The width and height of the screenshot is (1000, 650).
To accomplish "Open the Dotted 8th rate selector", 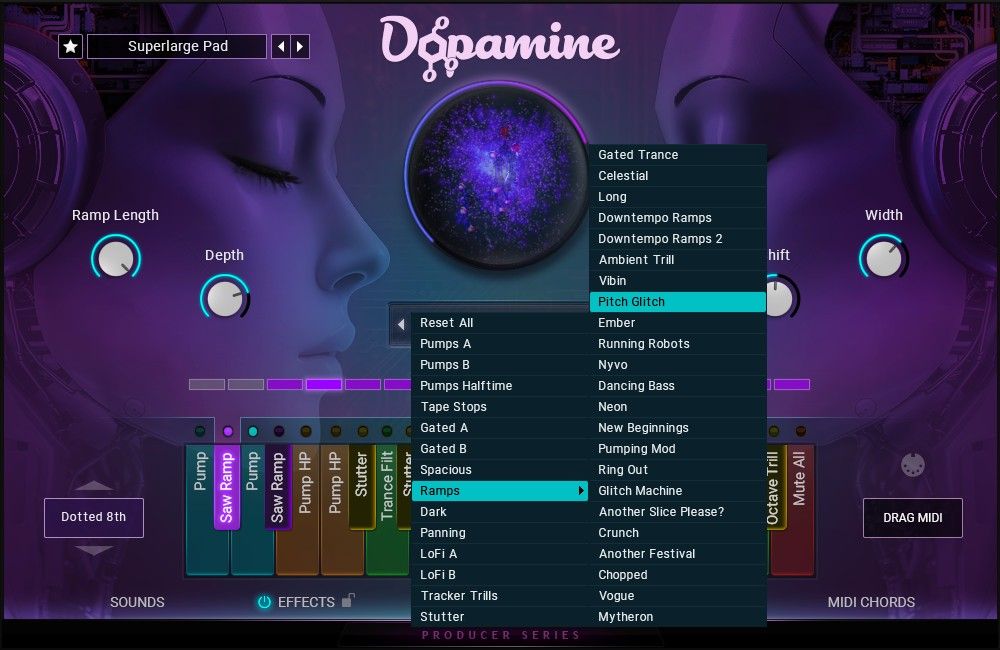I will [94, 517].
